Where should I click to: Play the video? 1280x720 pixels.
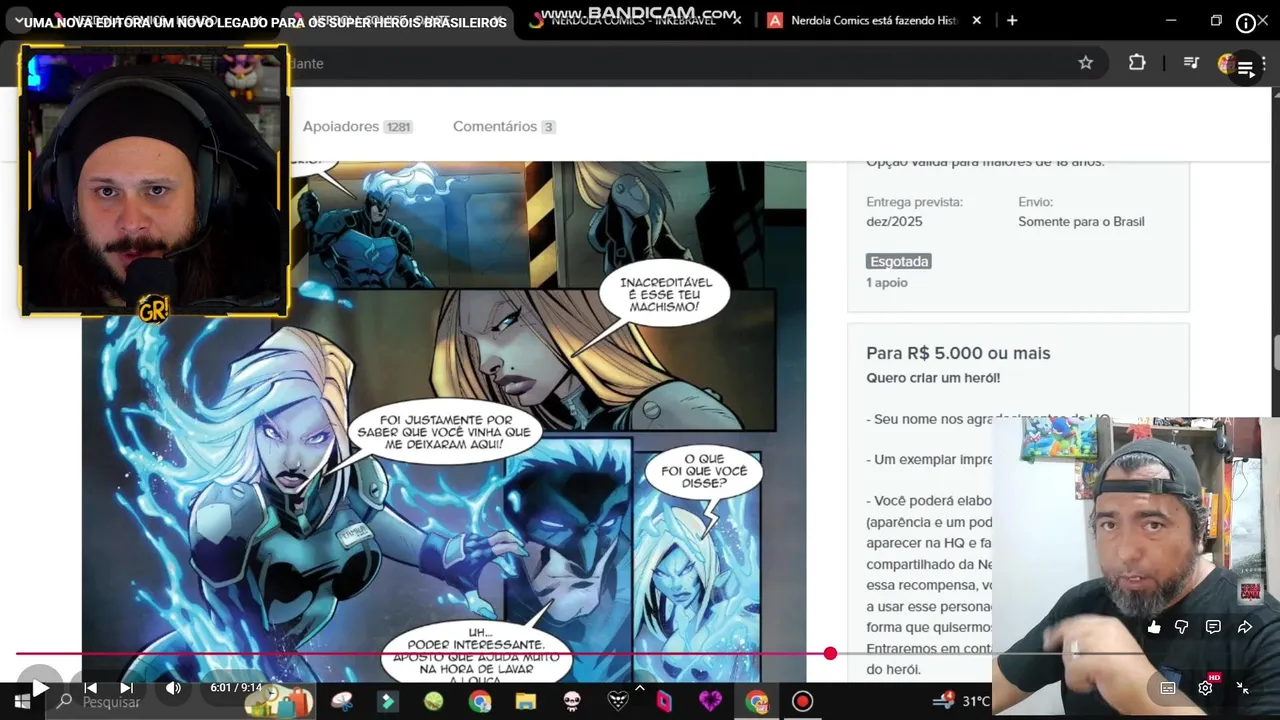[x=40, y=688]
